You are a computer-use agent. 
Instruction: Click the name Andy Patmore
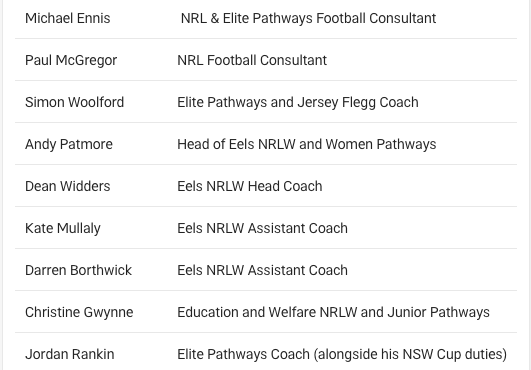(x=69, y=145)
